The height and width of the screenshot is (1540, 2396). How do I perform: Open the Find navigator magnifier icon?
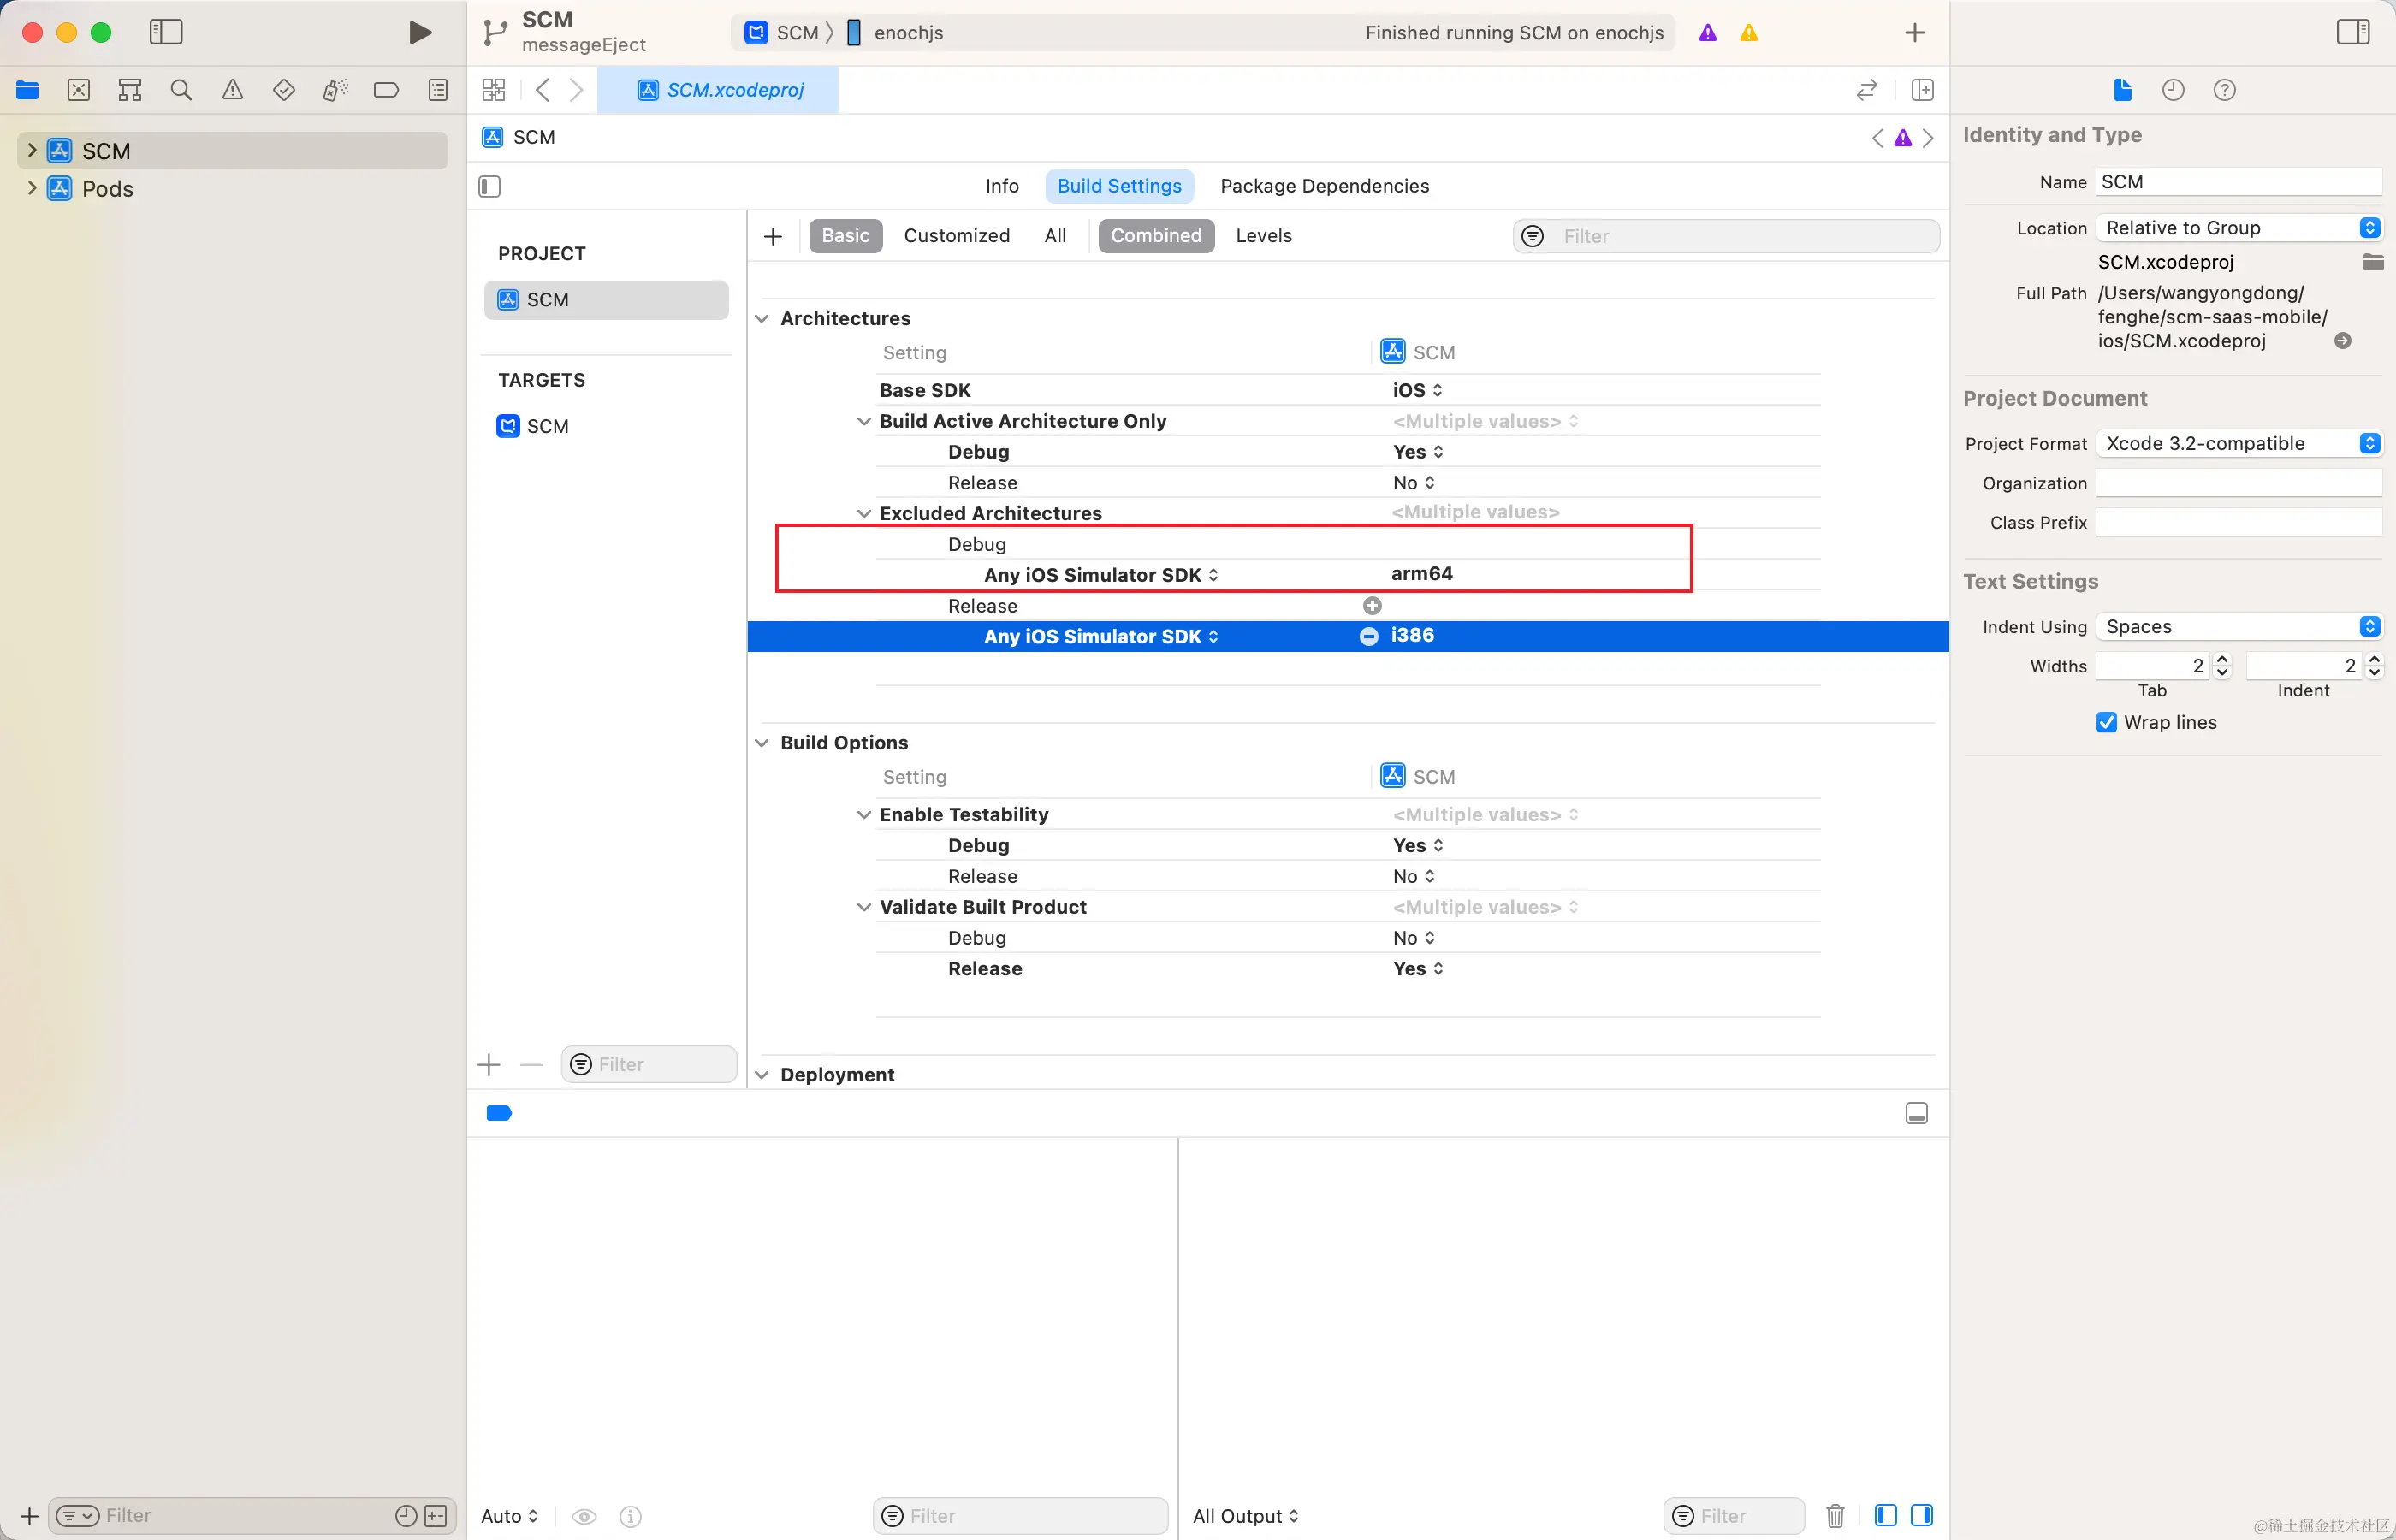pyautogui.click(x=181, y=90)
